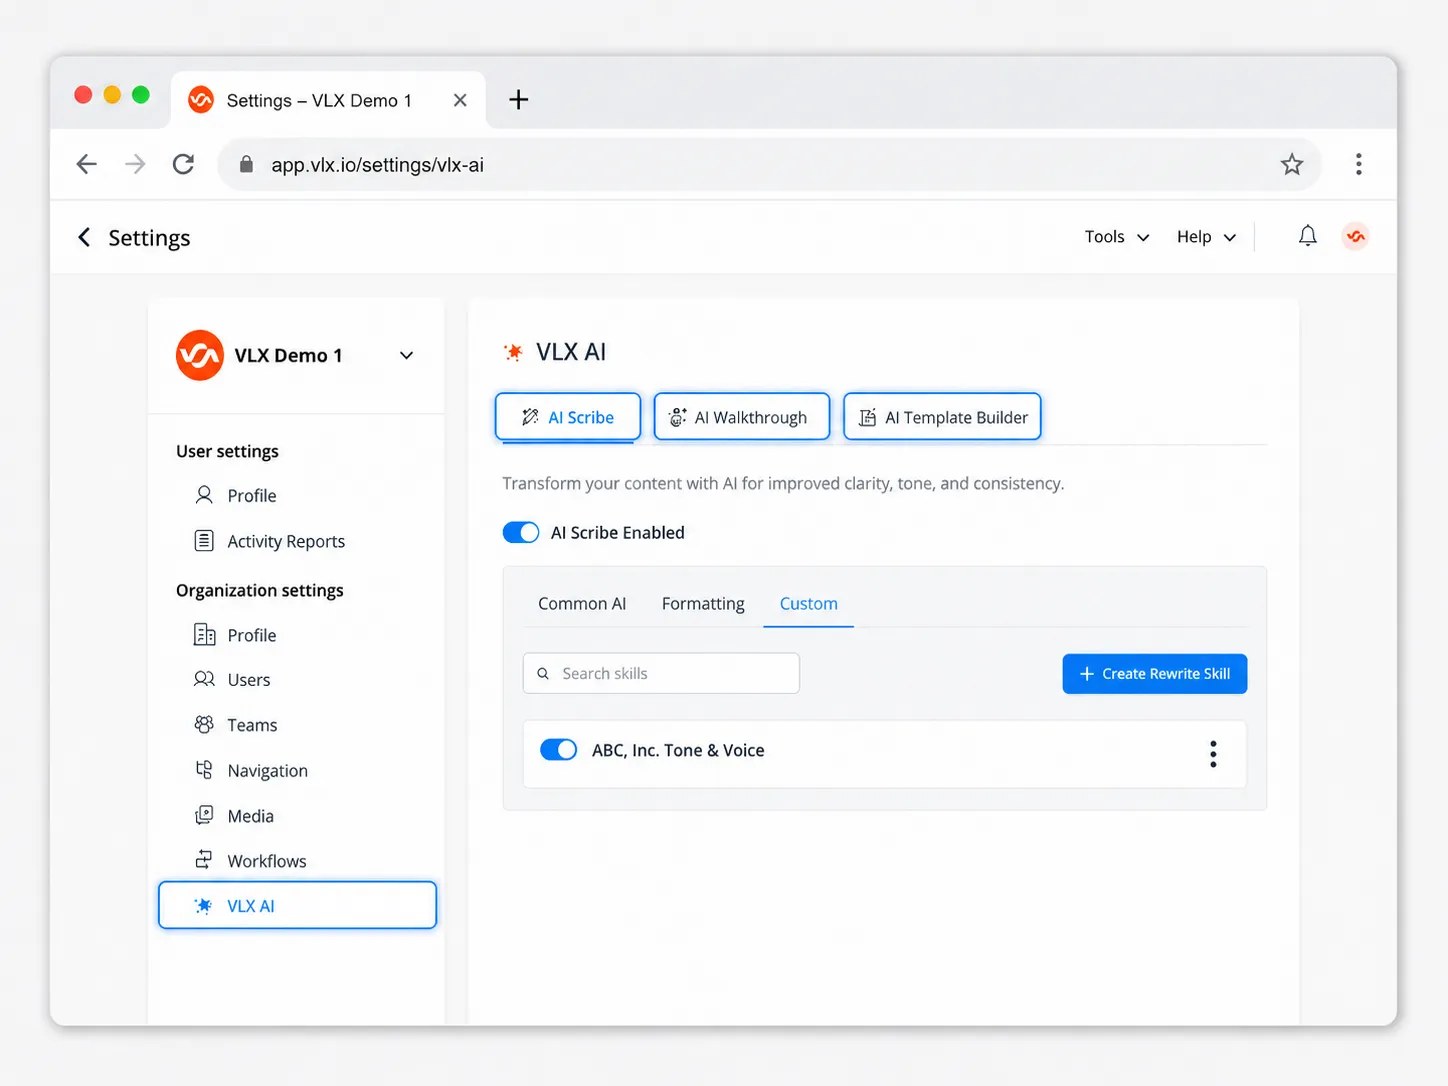The width and height of the screenshot is (1448, 1086).
Task: Click the VLX Demo 1 organization logo
Action: [x=200, y=355]
